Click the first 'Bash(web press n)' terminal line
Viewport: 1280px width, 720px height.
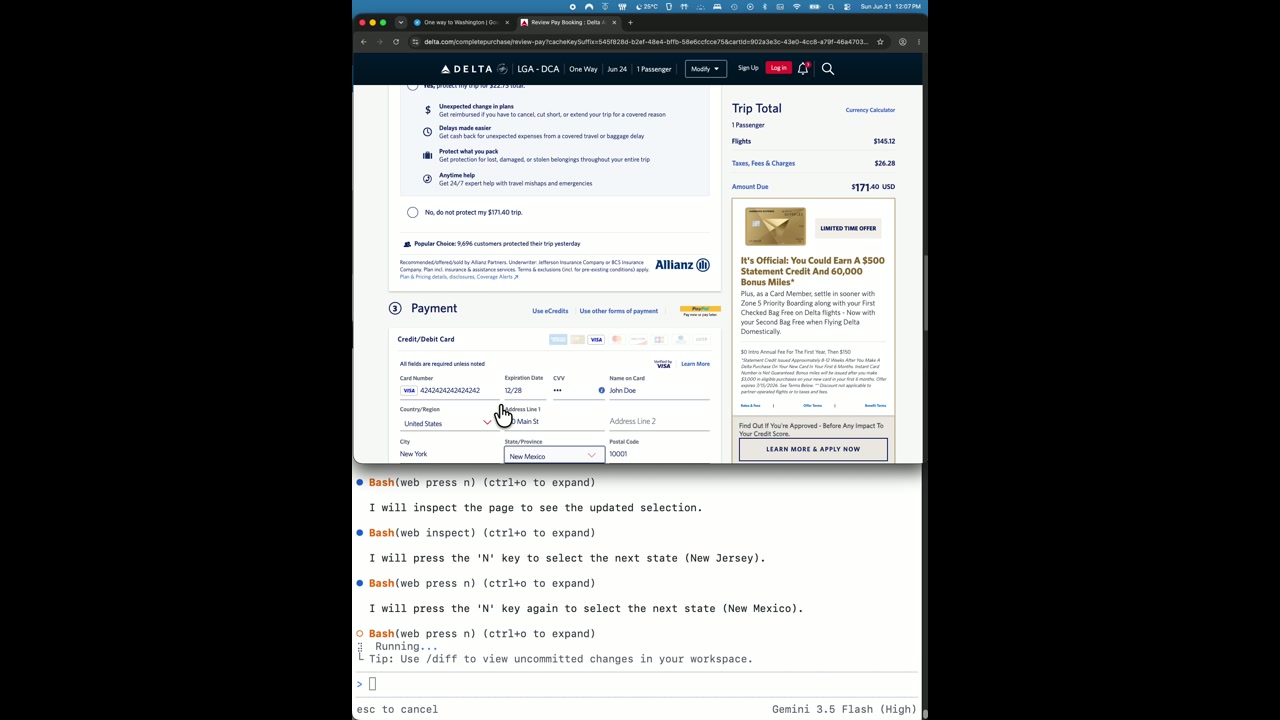point(482,482)
